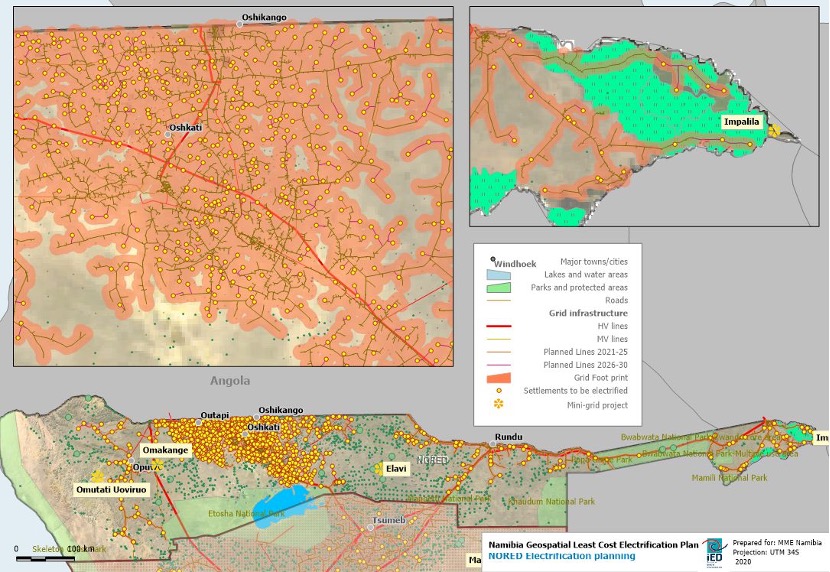Click the Elavi mini-grid label
The width and height of the screenshot is (830, 572).
[397, 467]
